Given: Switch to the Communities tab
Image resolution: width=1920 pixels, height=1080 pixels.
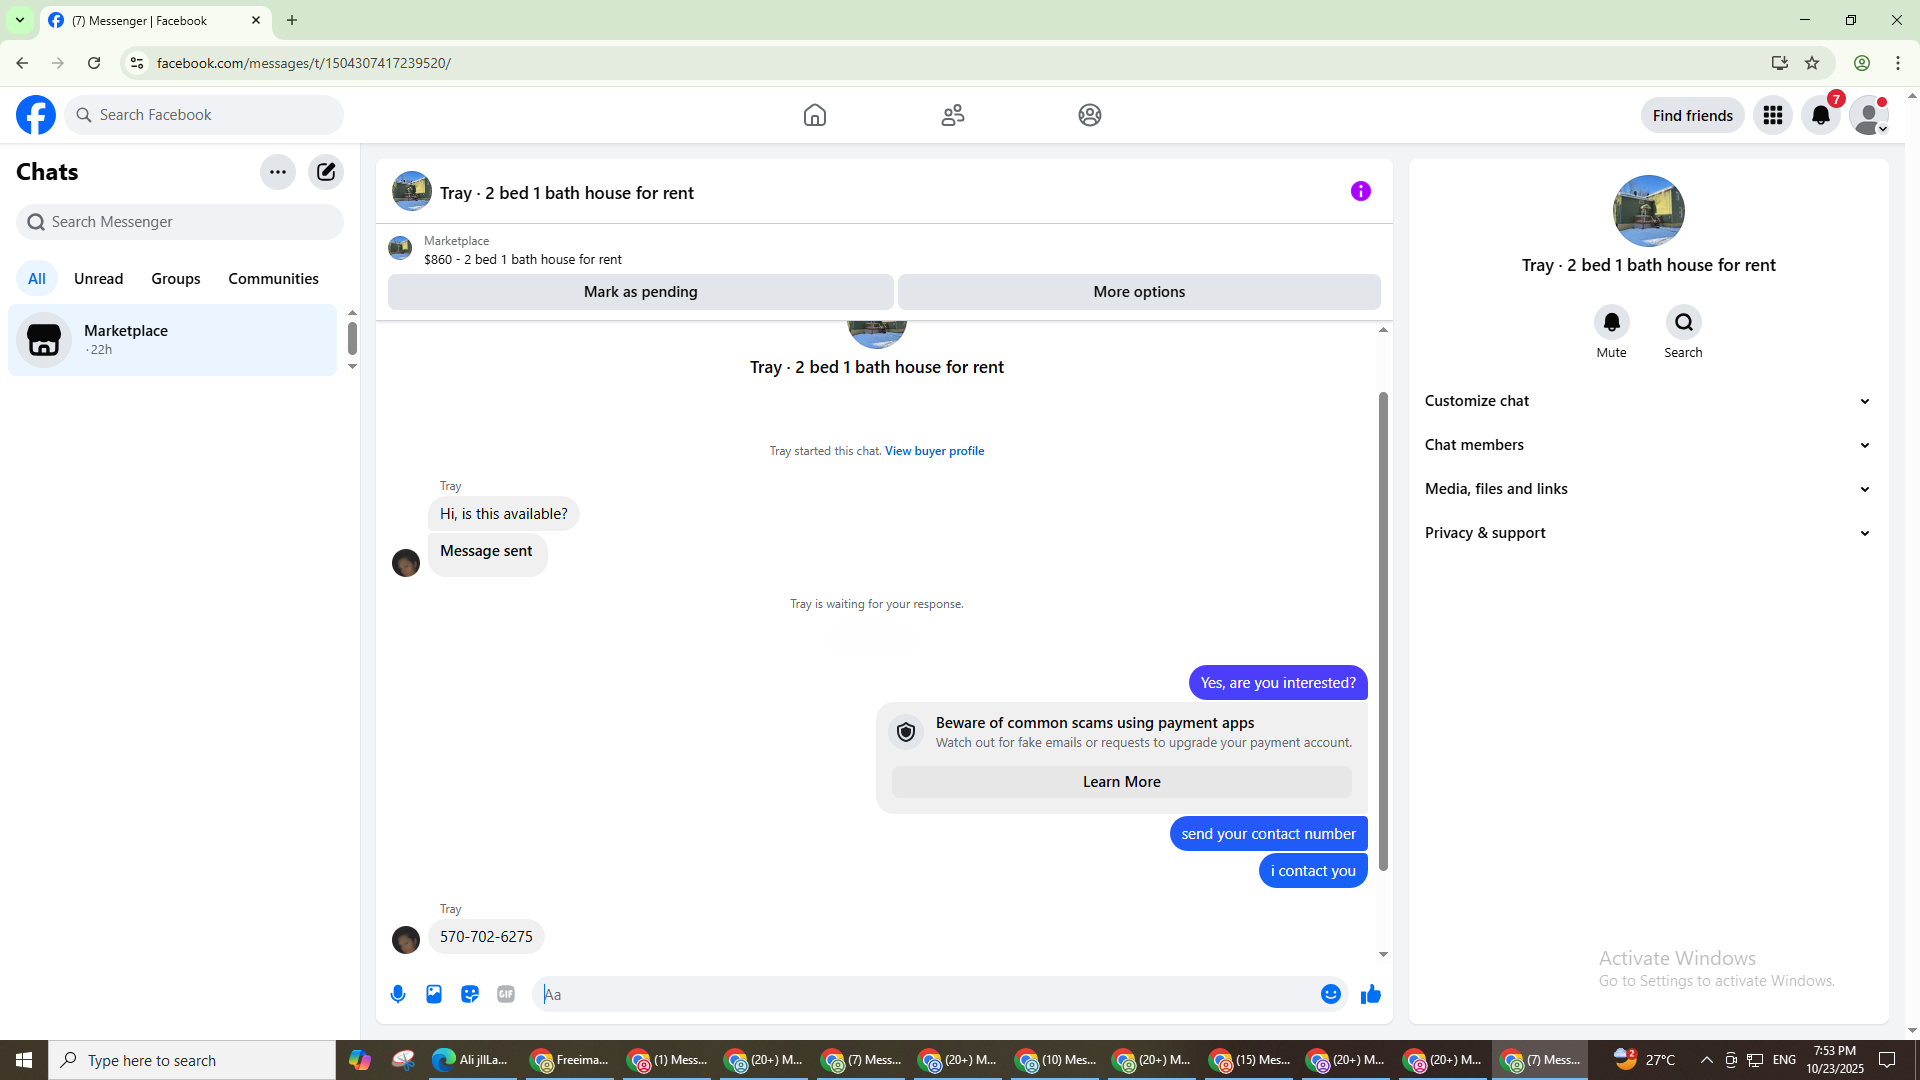Looking at the screenshot, I should 273,279.
